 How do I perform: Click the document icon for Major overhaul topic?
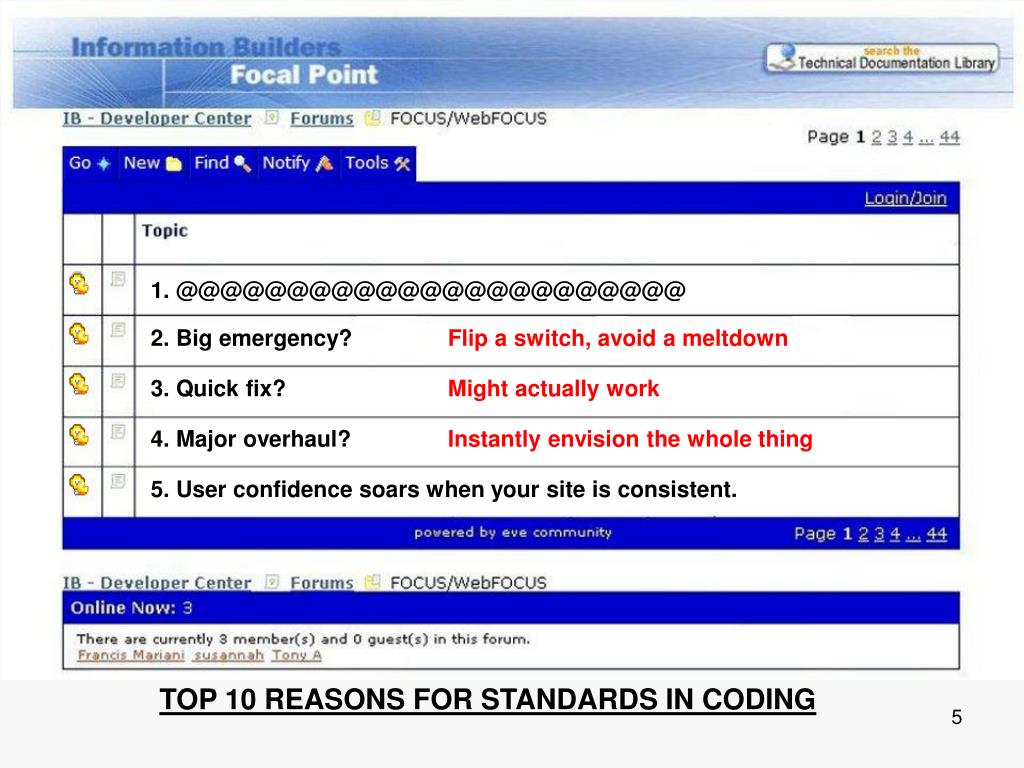click(x=118, y=431)
